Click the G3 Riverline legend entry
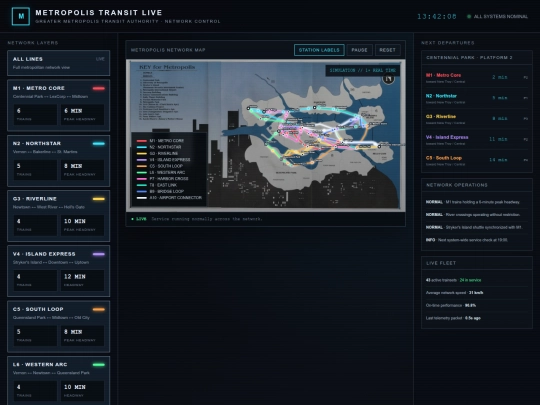 click(157, 154)
